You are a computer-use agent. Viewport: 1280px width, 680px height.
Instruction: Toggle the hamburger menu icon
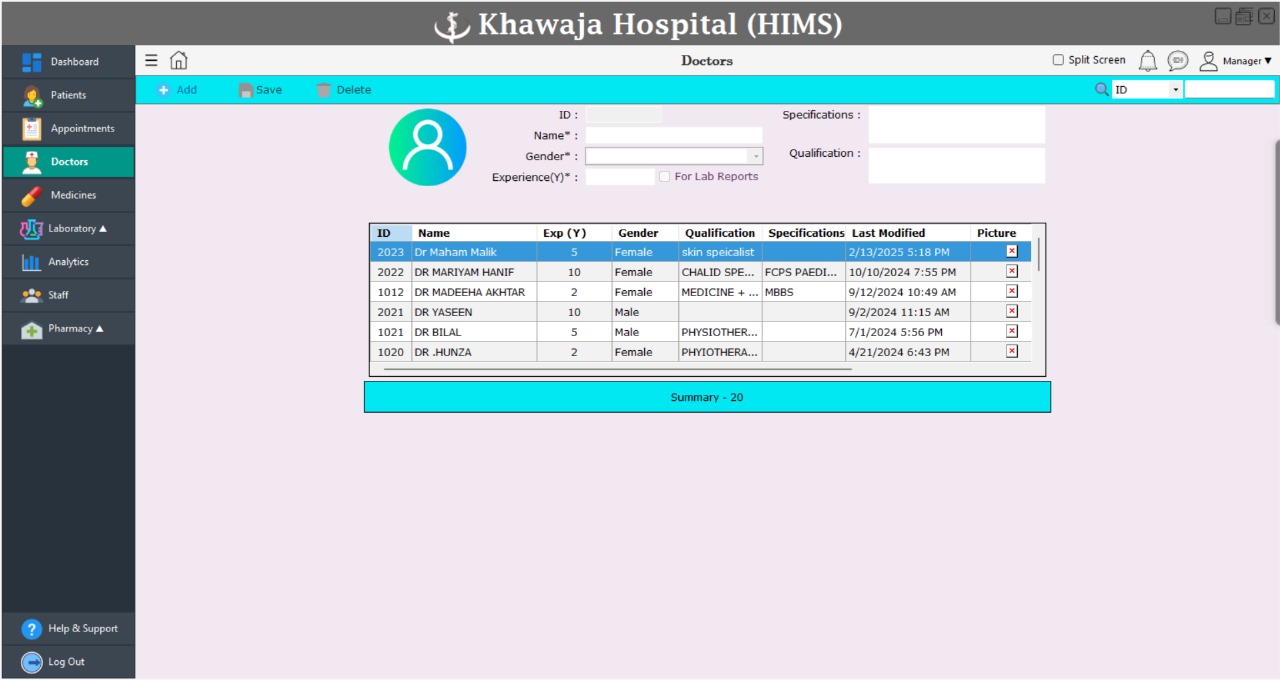click(151, 60)
